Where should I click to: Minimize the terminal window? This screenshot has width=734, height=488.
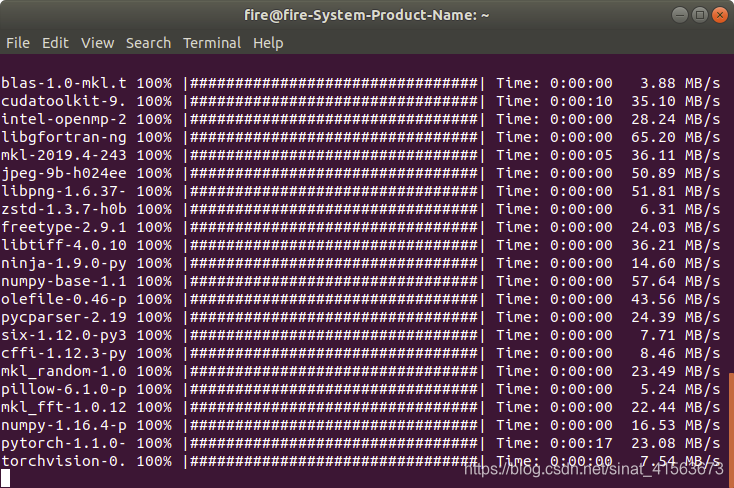click(x=680, y=15)
